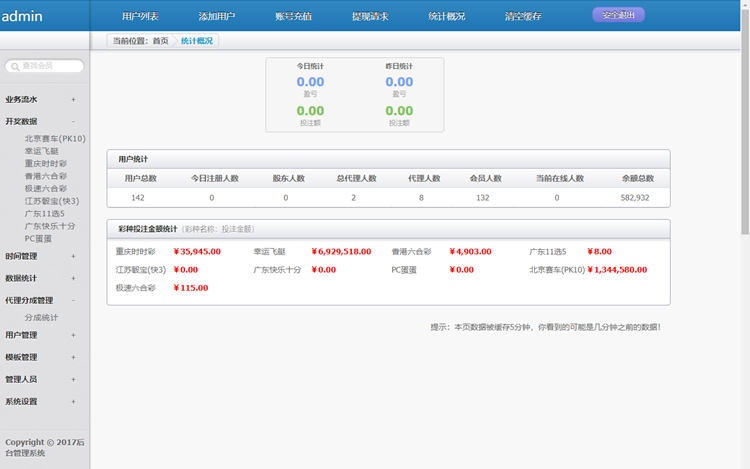Open 用户列表 in top navigation
750x469 pixels.
click(140, 17)
